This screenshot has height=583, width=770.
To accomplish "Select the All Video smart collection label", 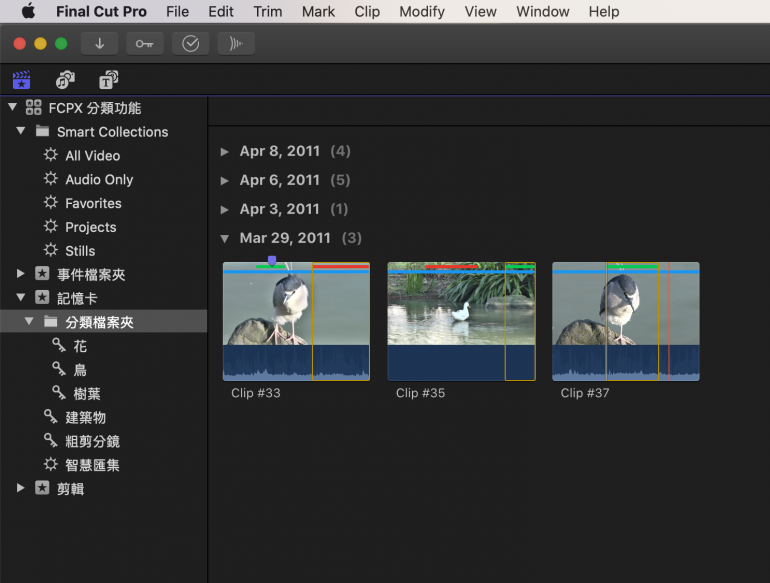I will point(93,156).
